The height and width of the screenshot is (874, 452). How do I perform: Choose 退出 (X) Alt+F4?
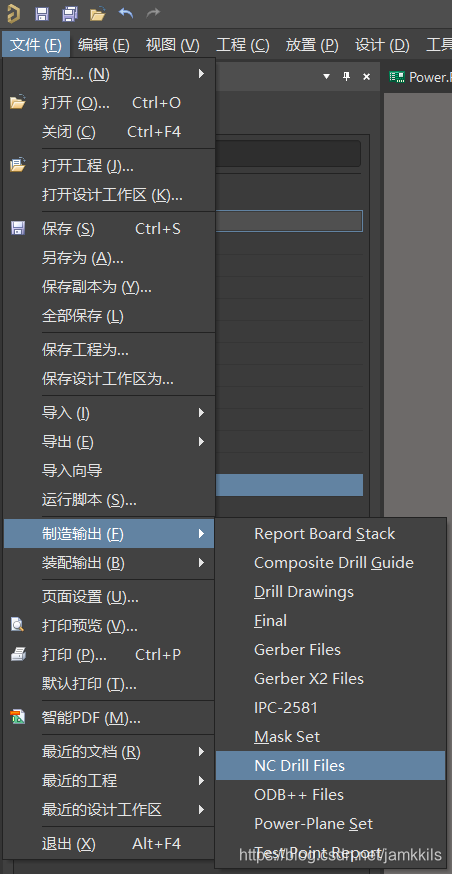tap(109, 844)
